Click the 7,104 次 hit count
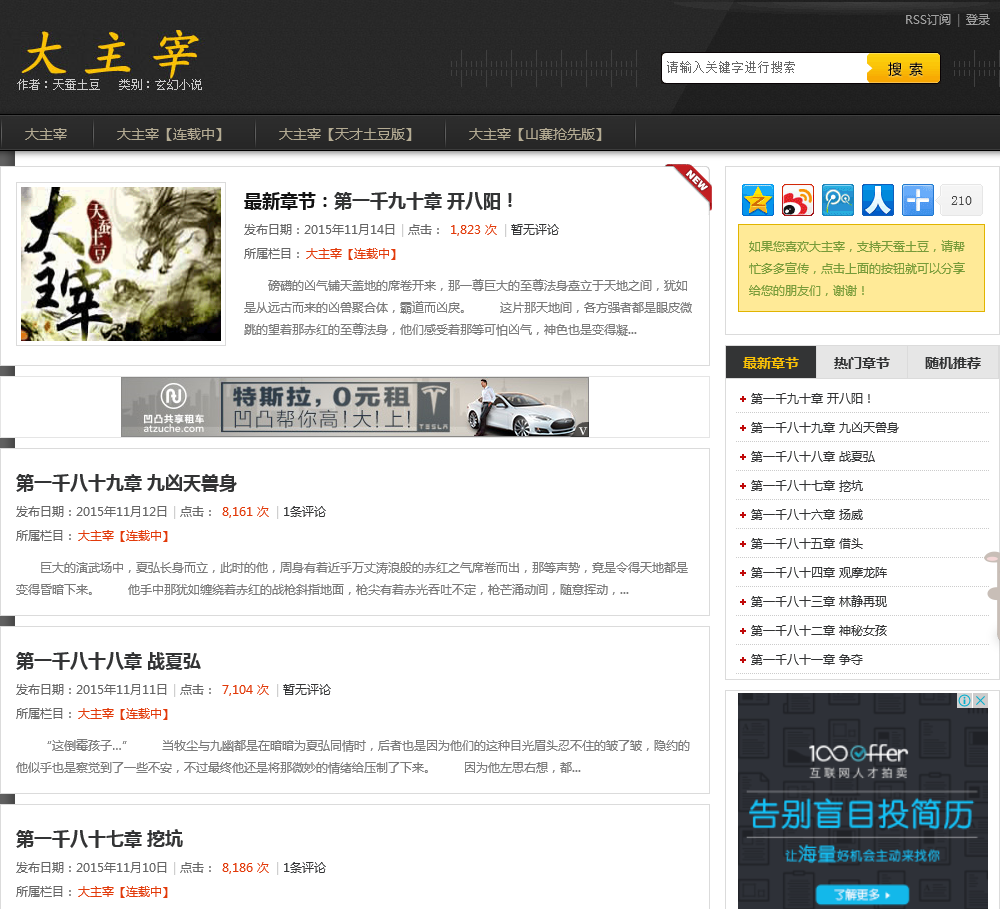The width and height of the screenshot is (1000, 909). pos(246,690)
